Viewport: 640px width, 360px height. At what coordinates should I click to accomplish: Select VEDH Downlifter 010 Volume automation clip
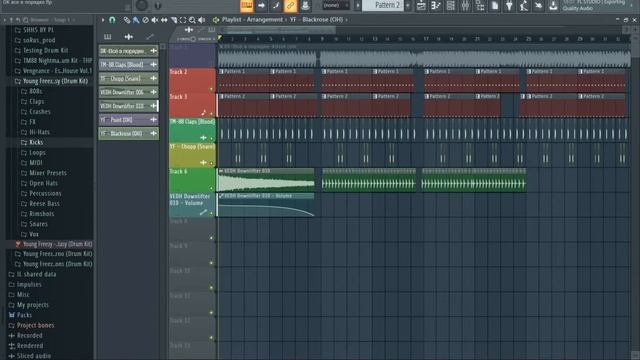[x=266, y=205]
